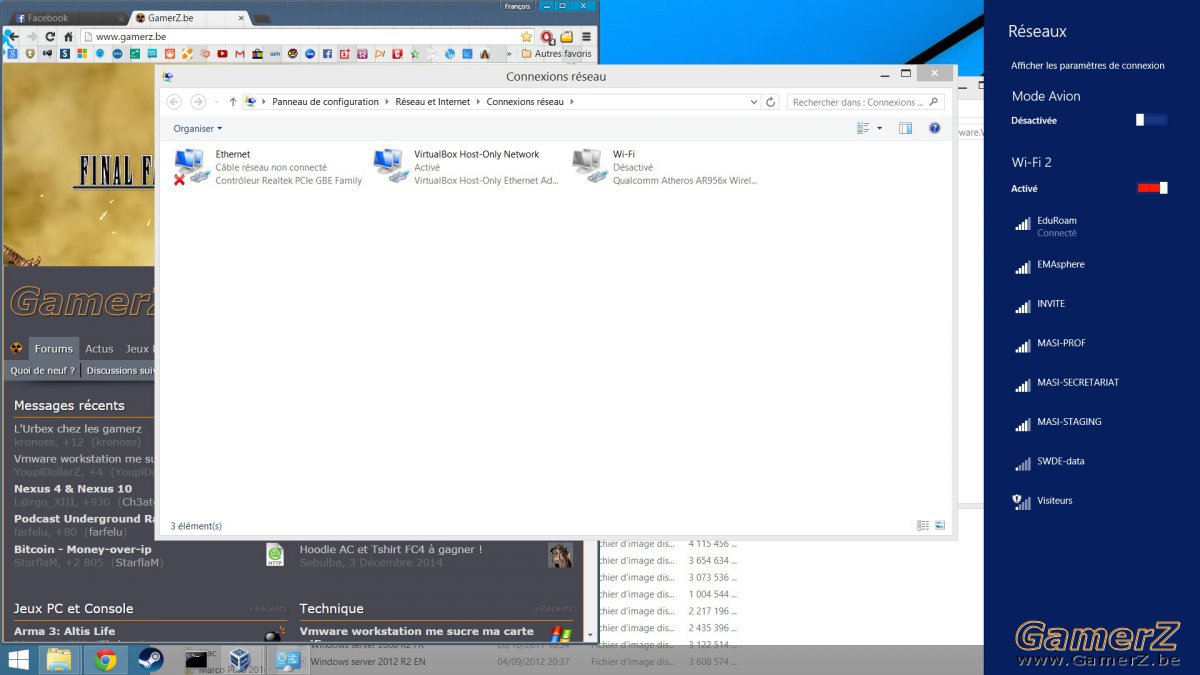Image resolution: width=1200 pixels, height=675 pixels.
Task: Switch to large icons view in the status bar
Action: (x=939, y=525)
